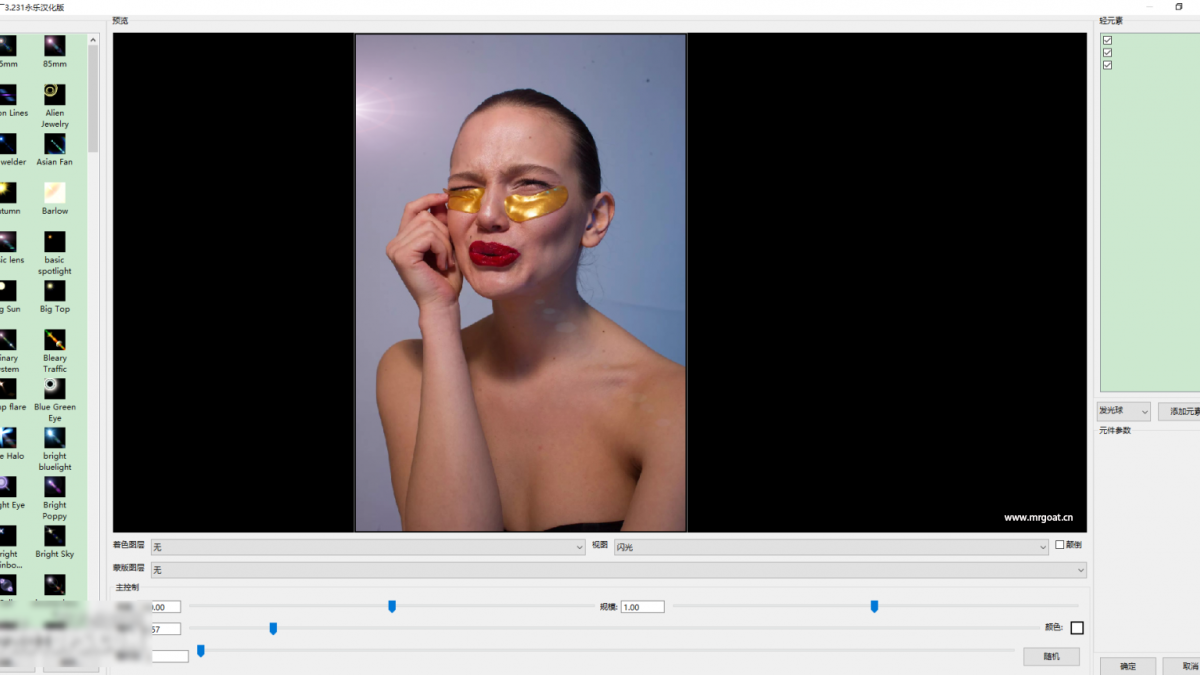This screenshot has width=1200, height=675.
Task: Choose the Alien Jewelry flare preset
Action: [x=54, y=94]
